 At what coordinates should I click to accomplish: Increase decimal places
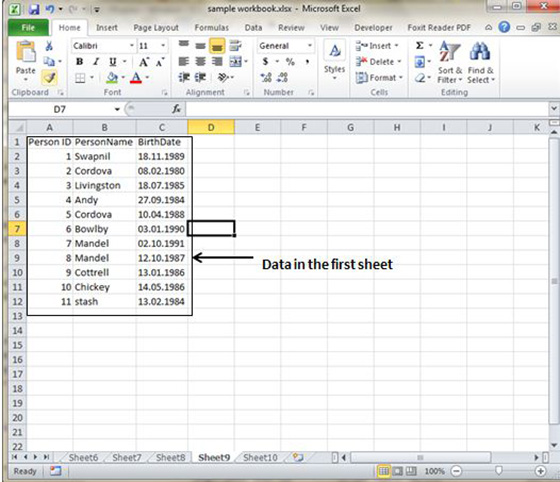pyautogui.click(x=266, y=77)
